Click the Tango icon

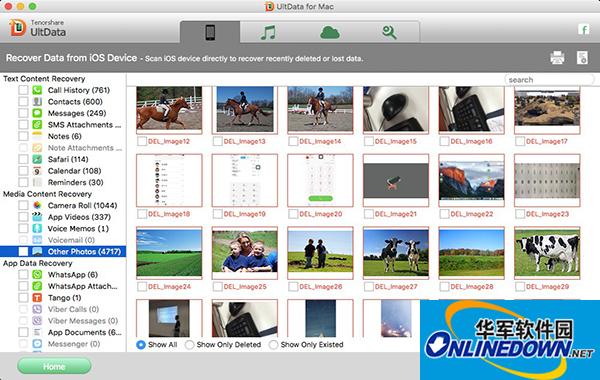37,297
